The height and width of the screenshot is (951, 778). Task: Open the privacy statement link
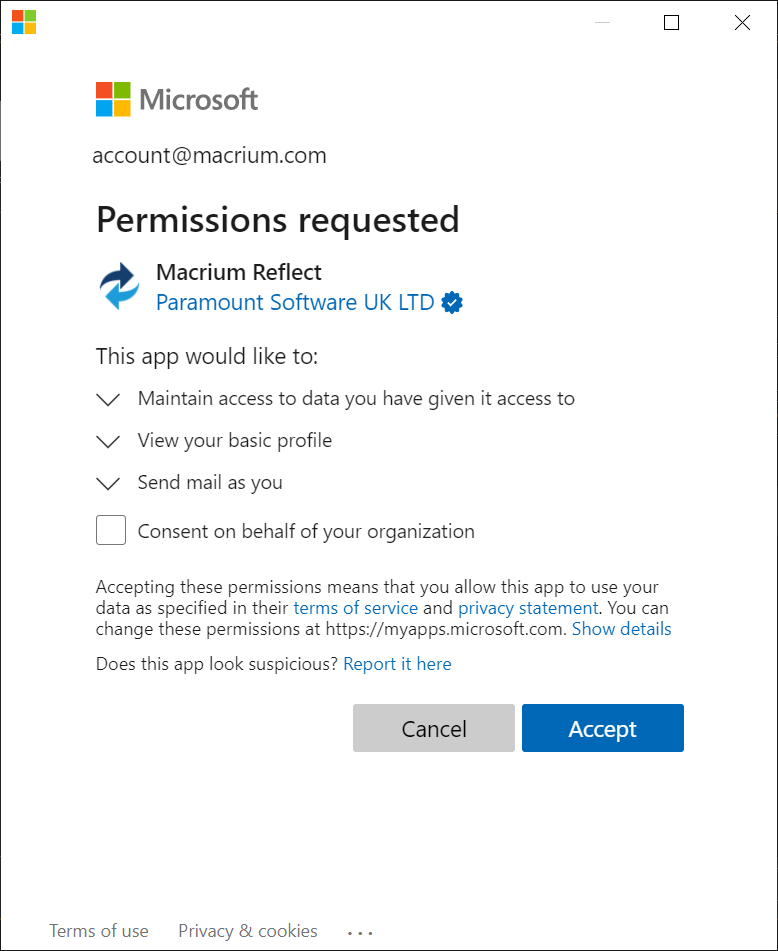(527, 608)
